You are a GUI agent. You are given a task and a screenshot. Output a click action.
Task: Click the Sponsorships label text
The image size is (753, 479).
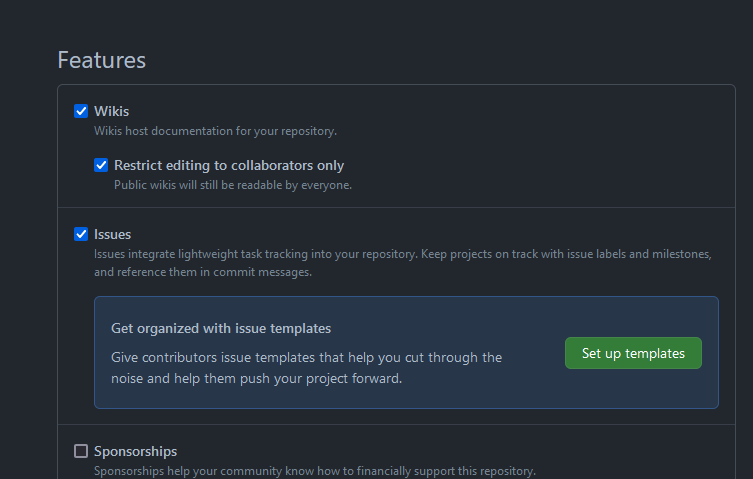pyautogui.click(x=135, y=451)
